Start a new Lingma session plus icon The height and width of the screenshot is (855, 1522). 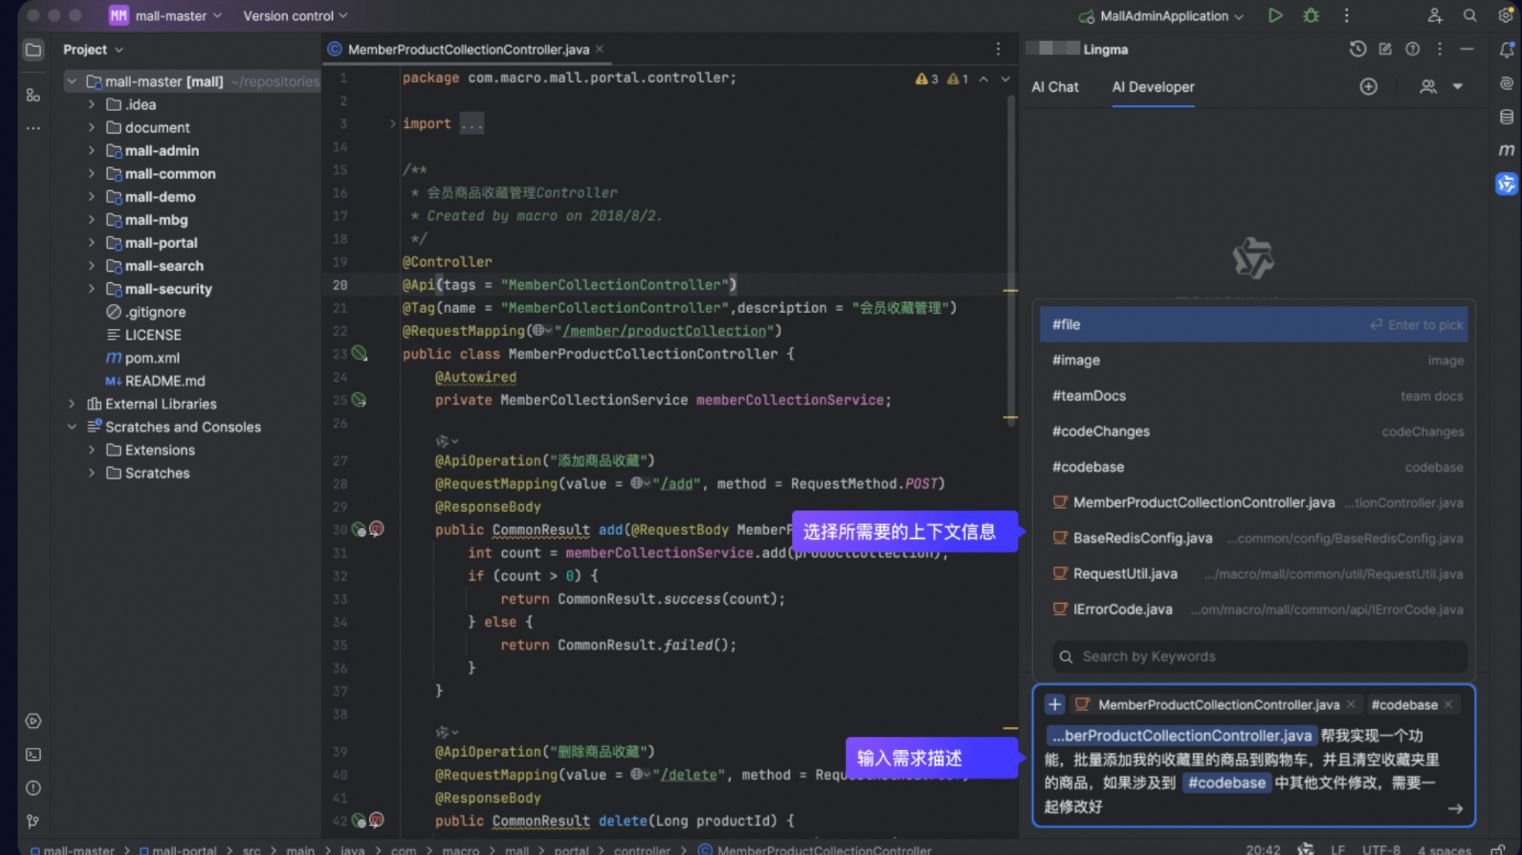(1368, 87)
